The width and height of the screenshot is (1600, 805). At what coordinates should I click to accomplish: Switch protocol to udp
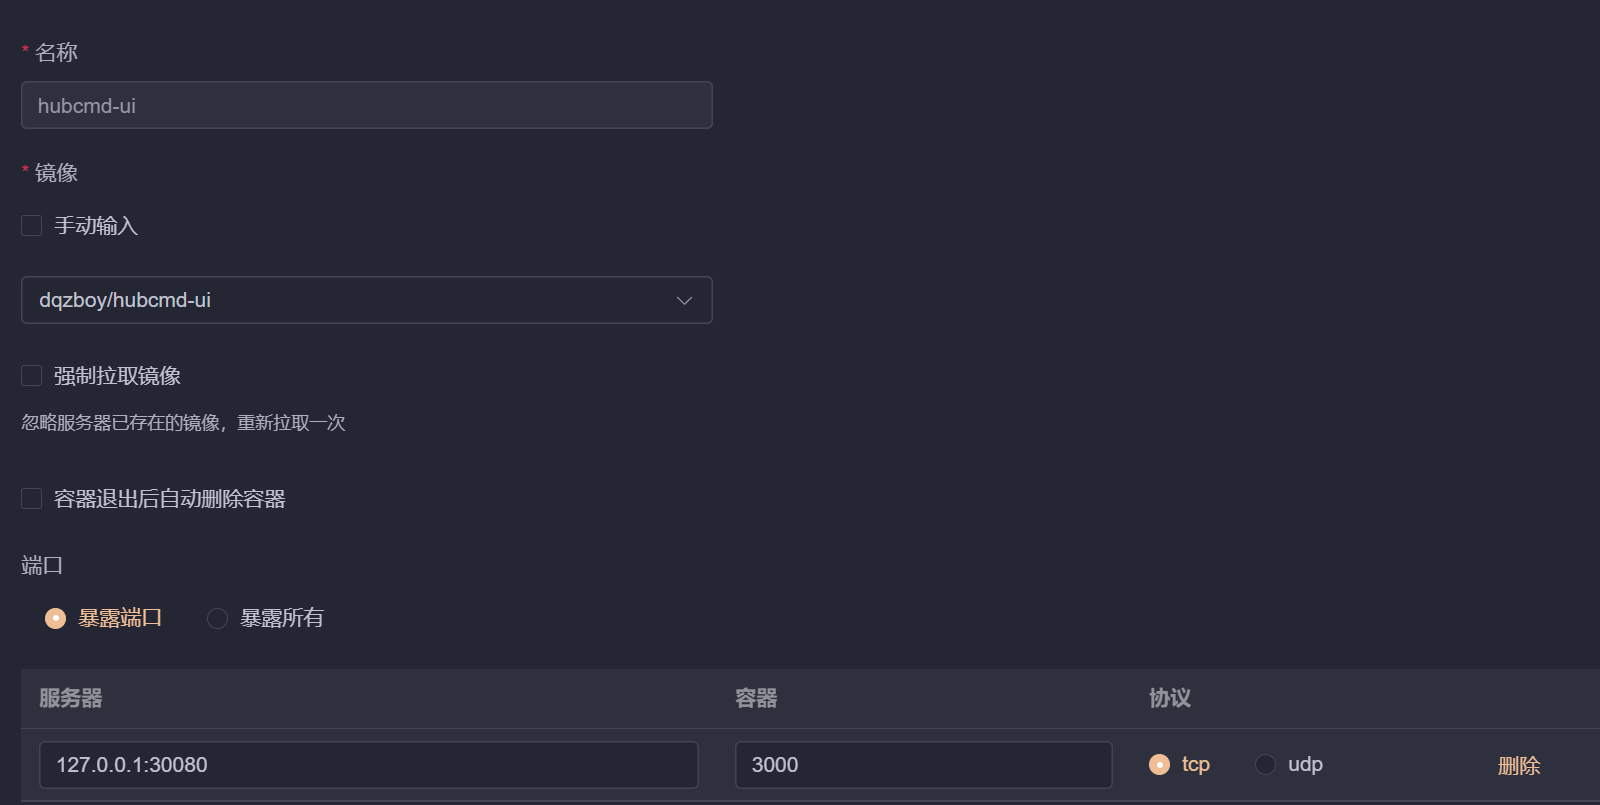(x=1265, y=765)
